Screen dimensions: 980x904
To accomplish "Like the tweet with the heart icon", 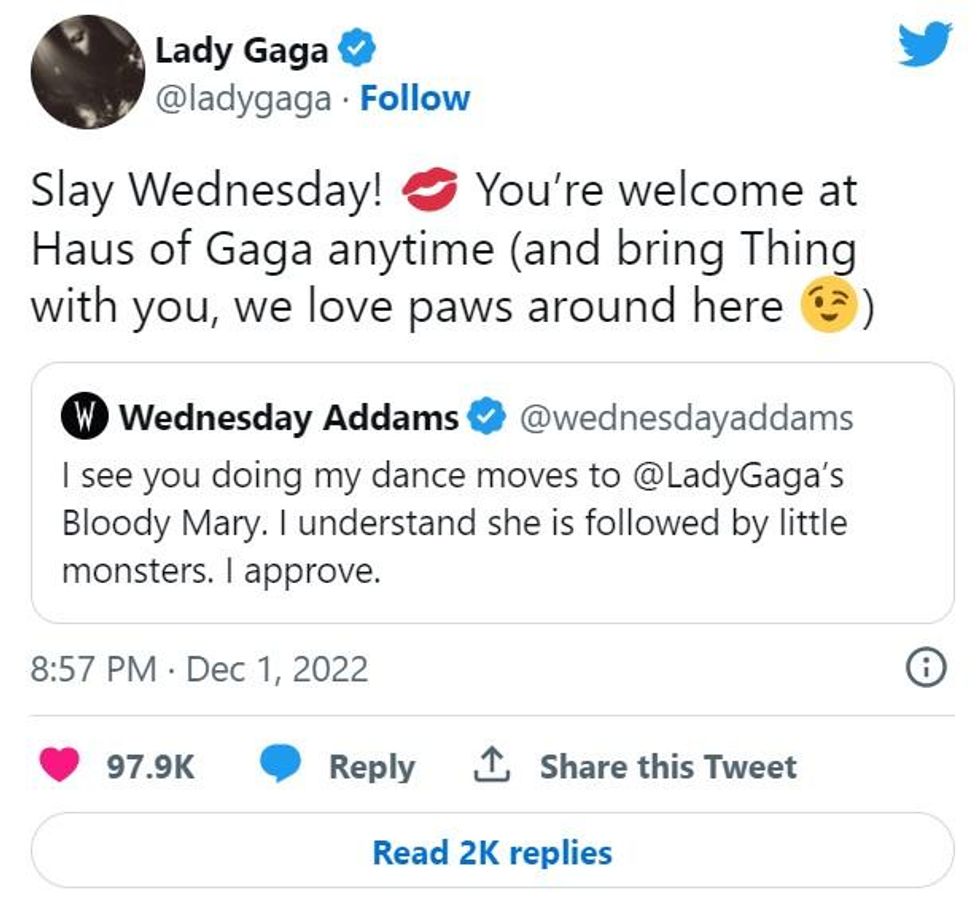I will coord(59,766).
